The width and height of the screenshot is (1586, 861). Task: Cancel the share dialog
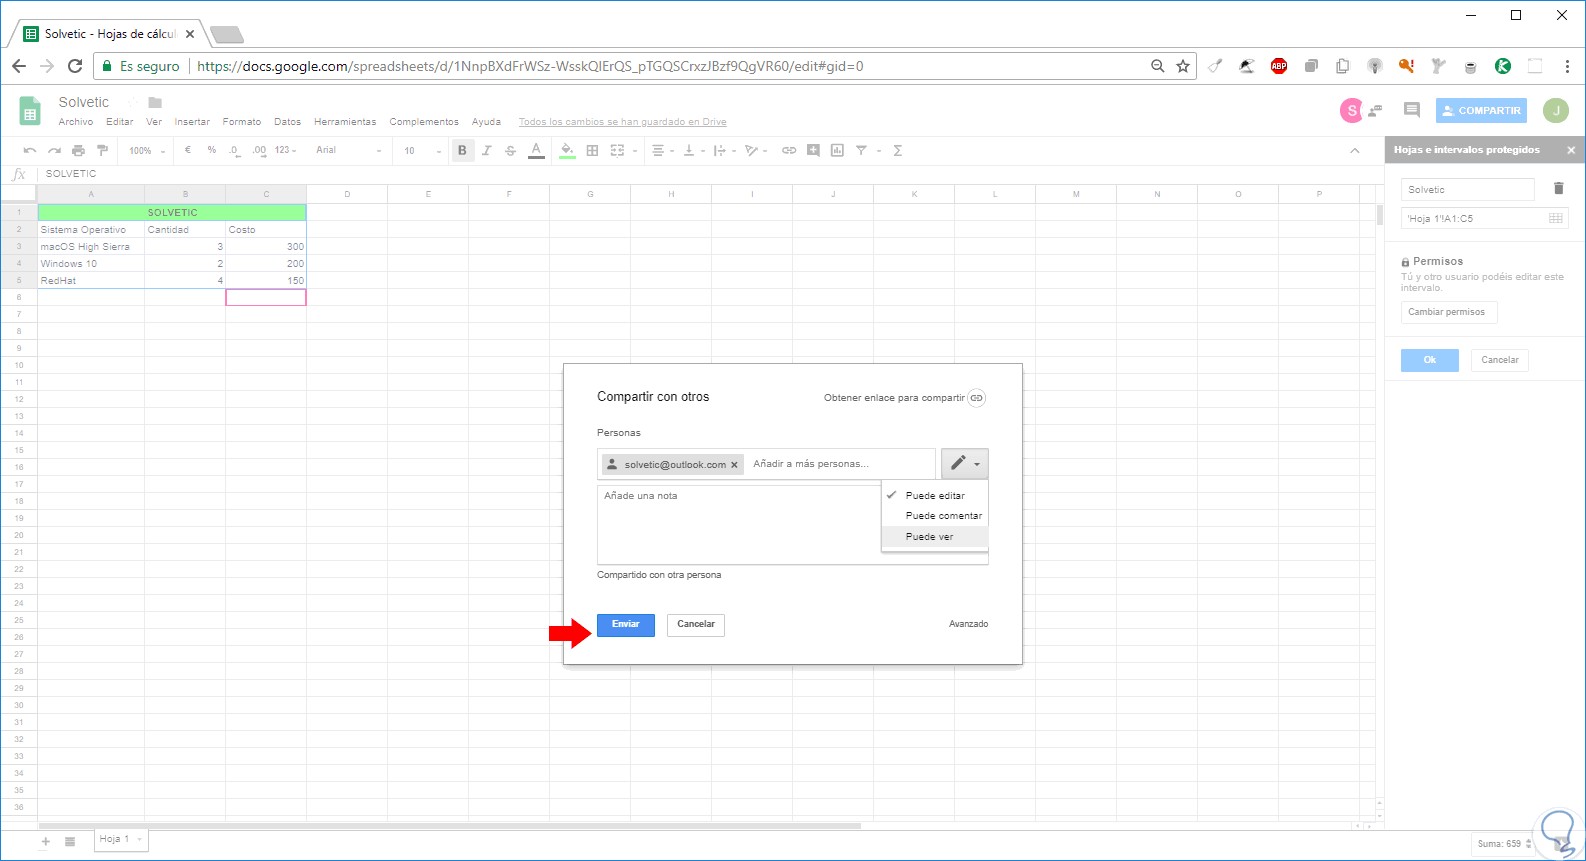(x=696, y=625)
